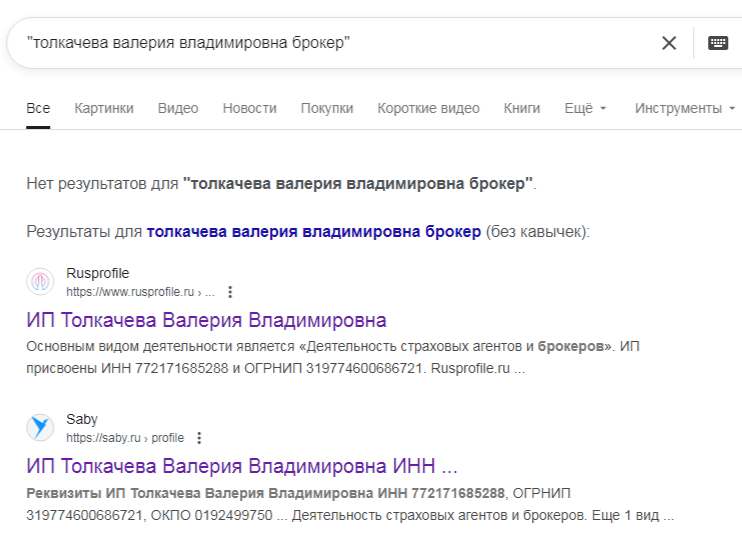Screen dimensions: 742x542
Task: Expand the Инструменты dropdown
Action: (x=685, y=108)
